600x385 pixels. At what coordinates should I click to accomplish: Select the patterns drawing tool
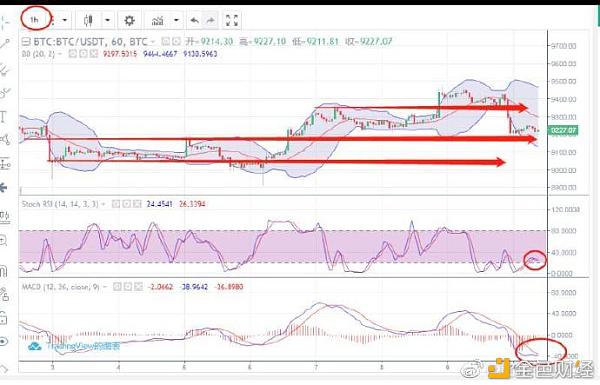pyautogui.click(x=5, y=140)
